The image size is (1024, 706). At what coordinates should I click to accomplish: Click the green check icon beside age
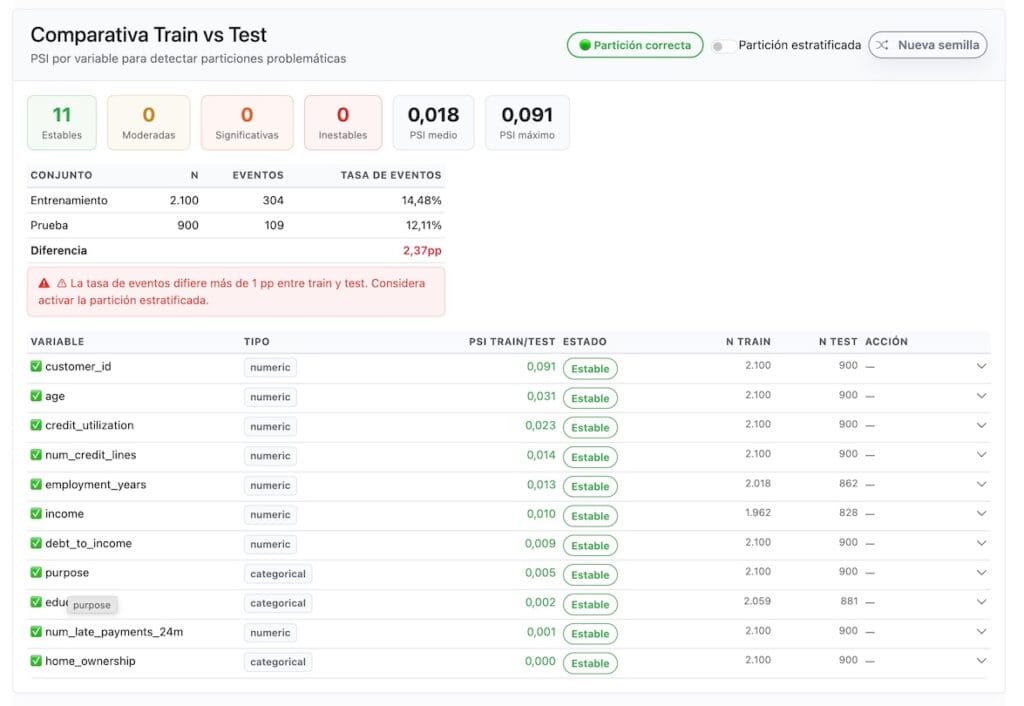(36, 396)
